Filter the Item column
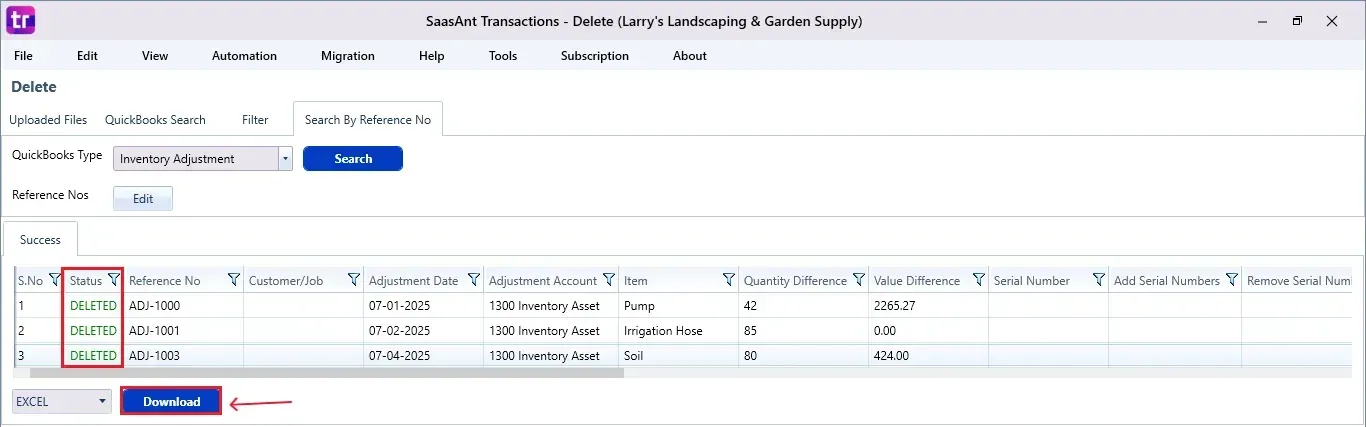1366x427 pixels. pos(729,281)
